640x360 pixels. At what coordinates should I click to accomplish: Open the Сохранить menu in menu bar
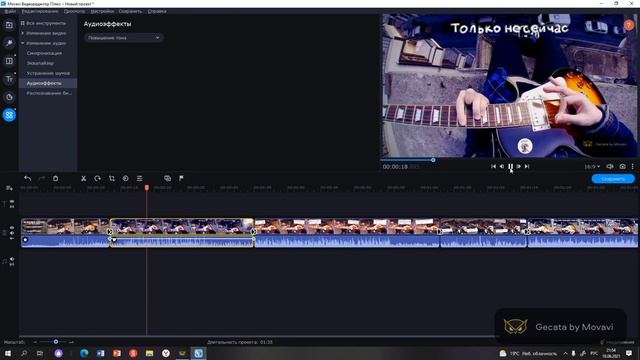[130, 11]
